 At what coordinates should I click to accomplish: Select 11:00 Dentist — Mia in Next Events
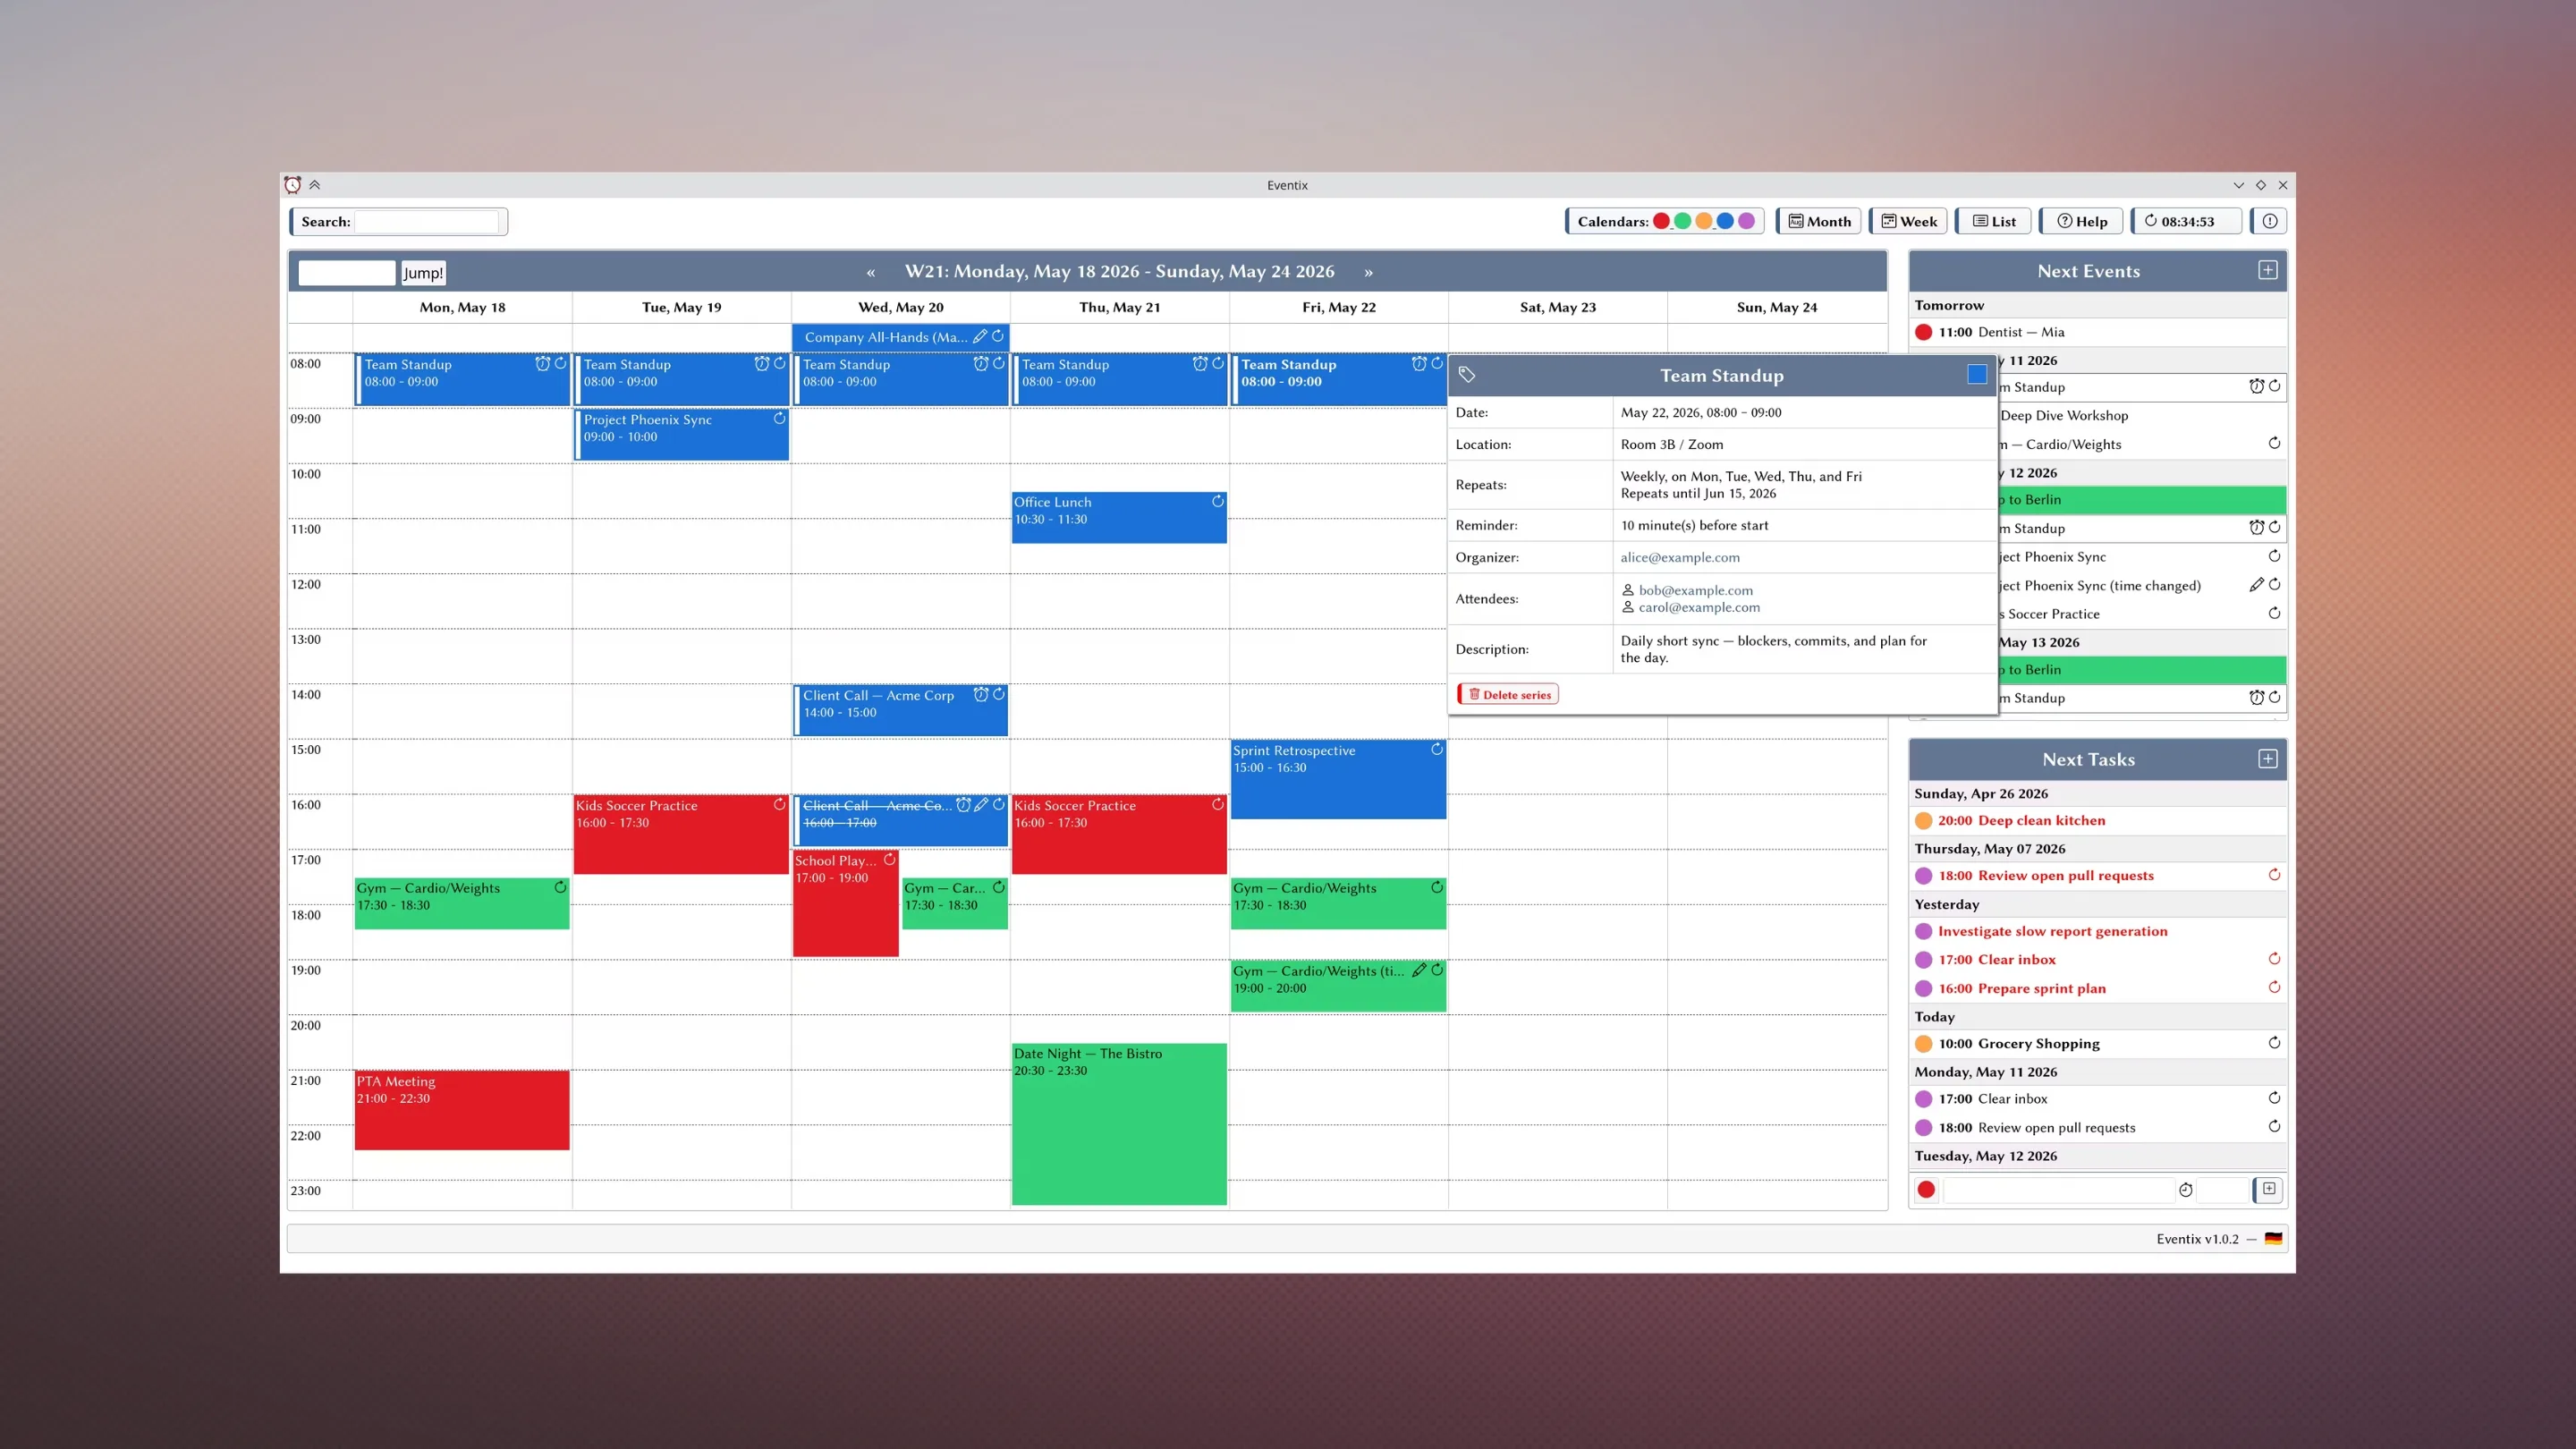point(2097,332)
